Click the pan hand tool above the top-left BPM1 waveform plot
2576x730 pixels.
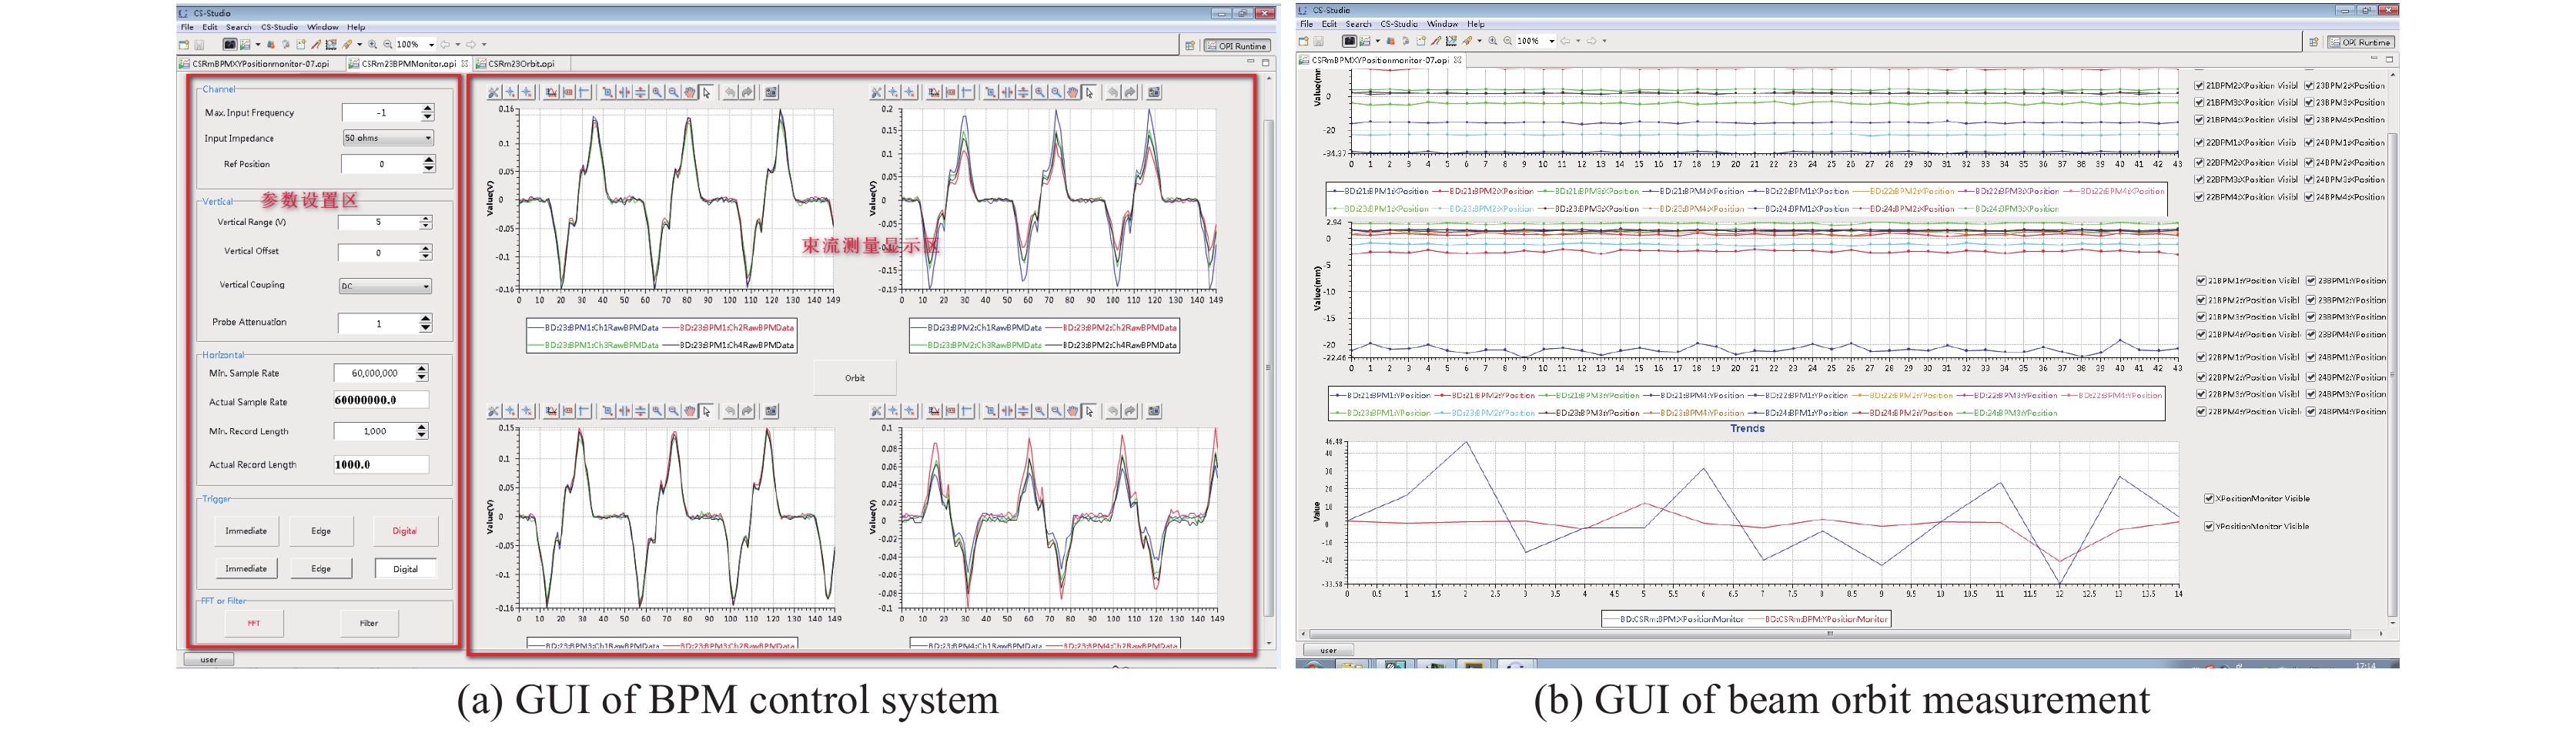690,93
